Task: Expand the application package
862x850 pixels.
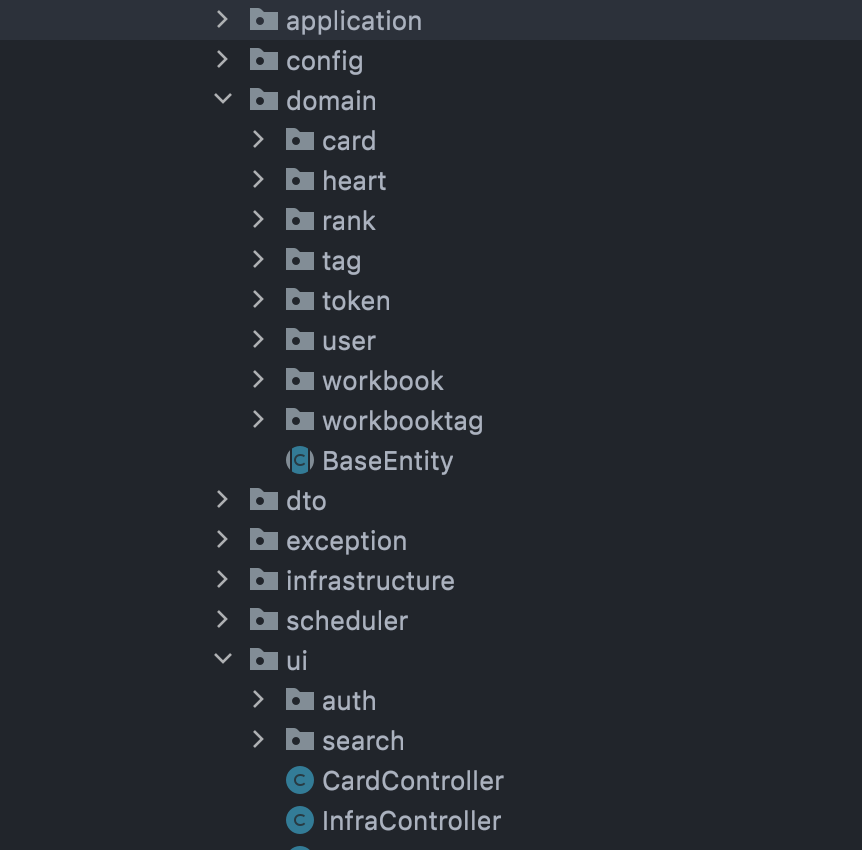Action: pyautogui.click(x=222, y=20)
